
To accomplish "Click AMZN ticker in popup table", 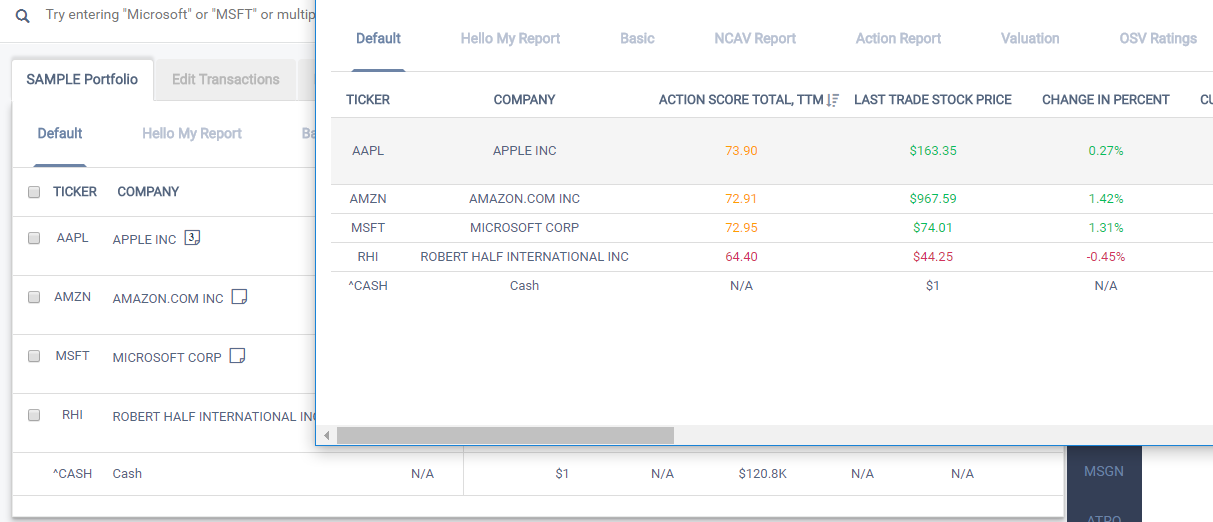I will (x=368, y=199).
